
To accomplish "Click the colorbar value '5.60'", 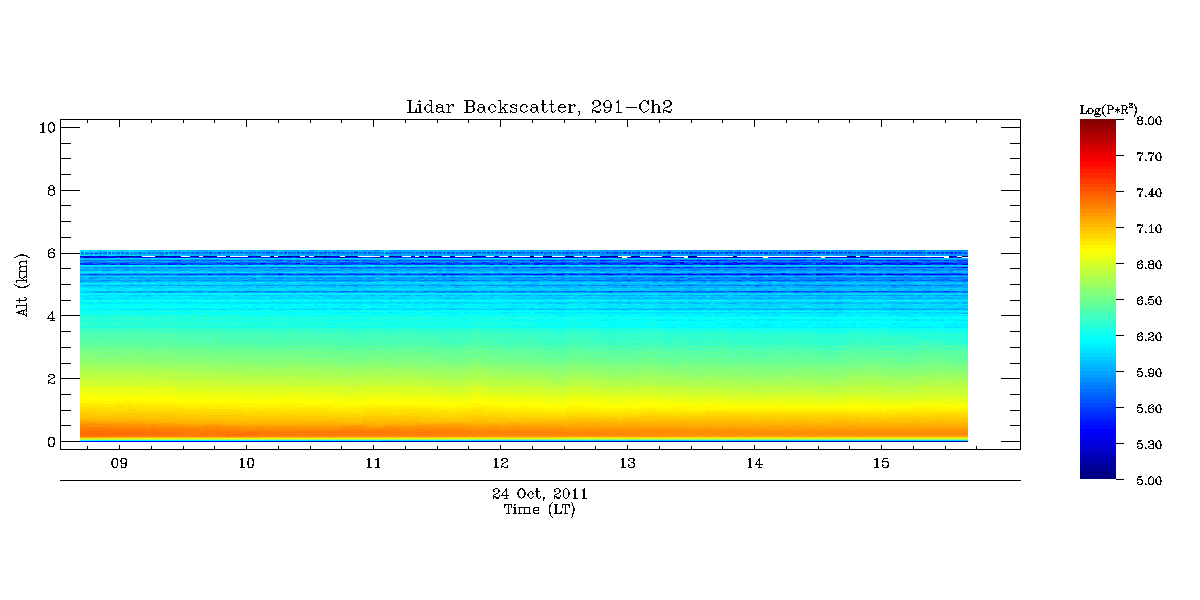I will (x=1148, y=409).
